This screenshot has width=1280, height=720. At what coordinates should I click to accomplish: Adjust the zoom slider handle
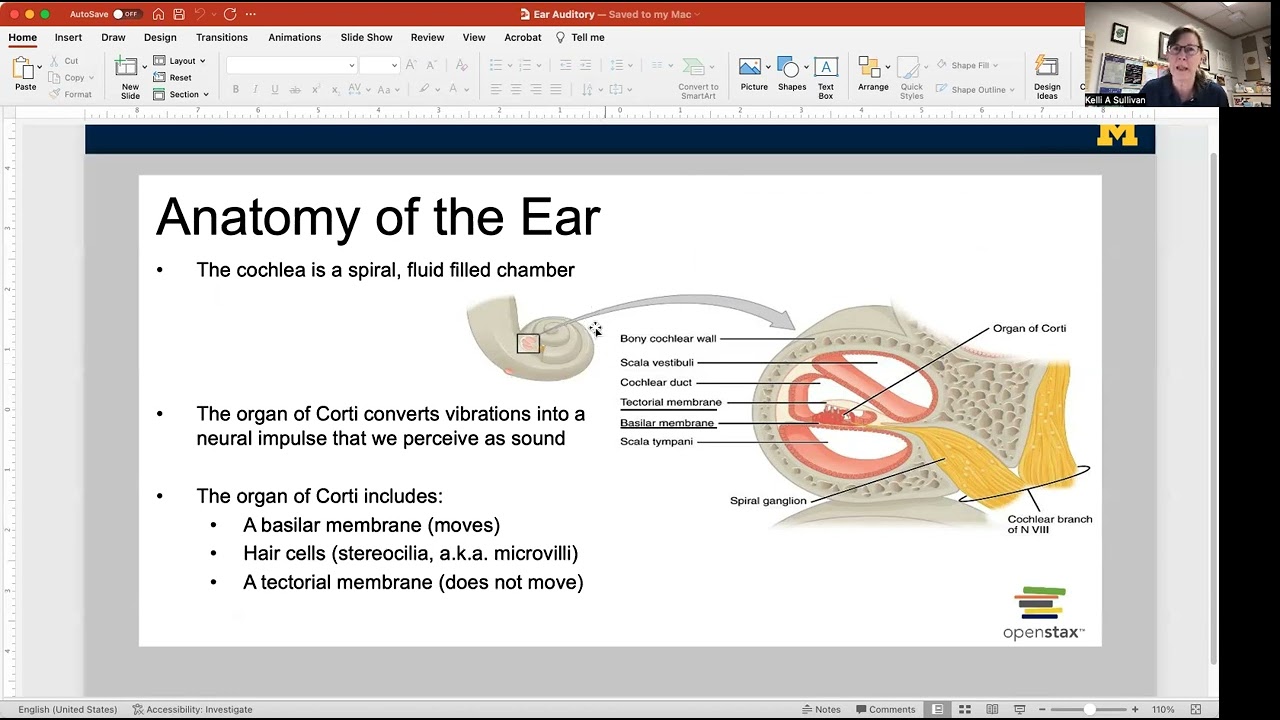[1089, 709]
